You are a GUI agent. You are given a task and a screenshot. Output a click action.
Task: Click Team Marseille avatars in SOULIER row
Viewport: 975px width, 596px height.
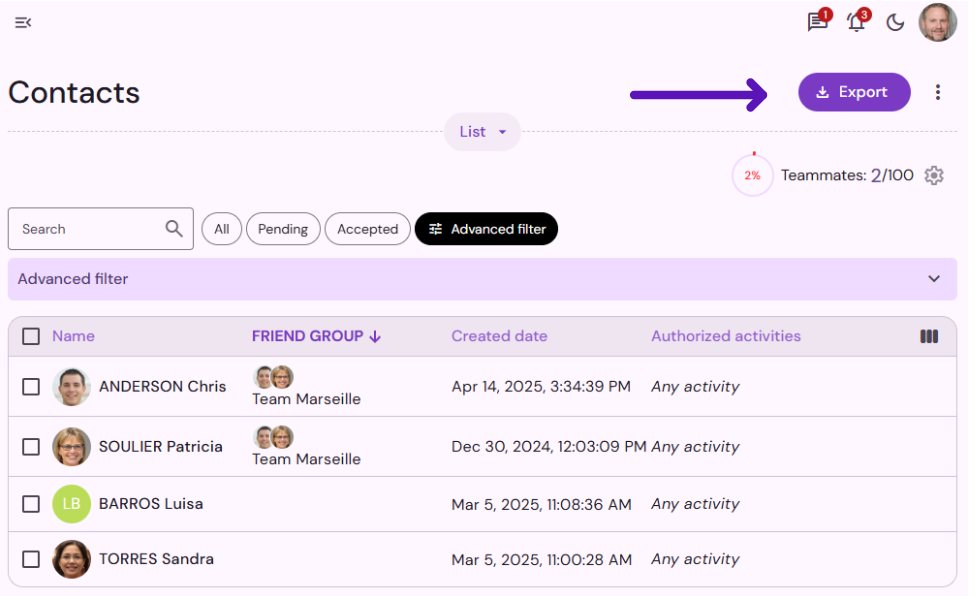[x=274, y=437]
